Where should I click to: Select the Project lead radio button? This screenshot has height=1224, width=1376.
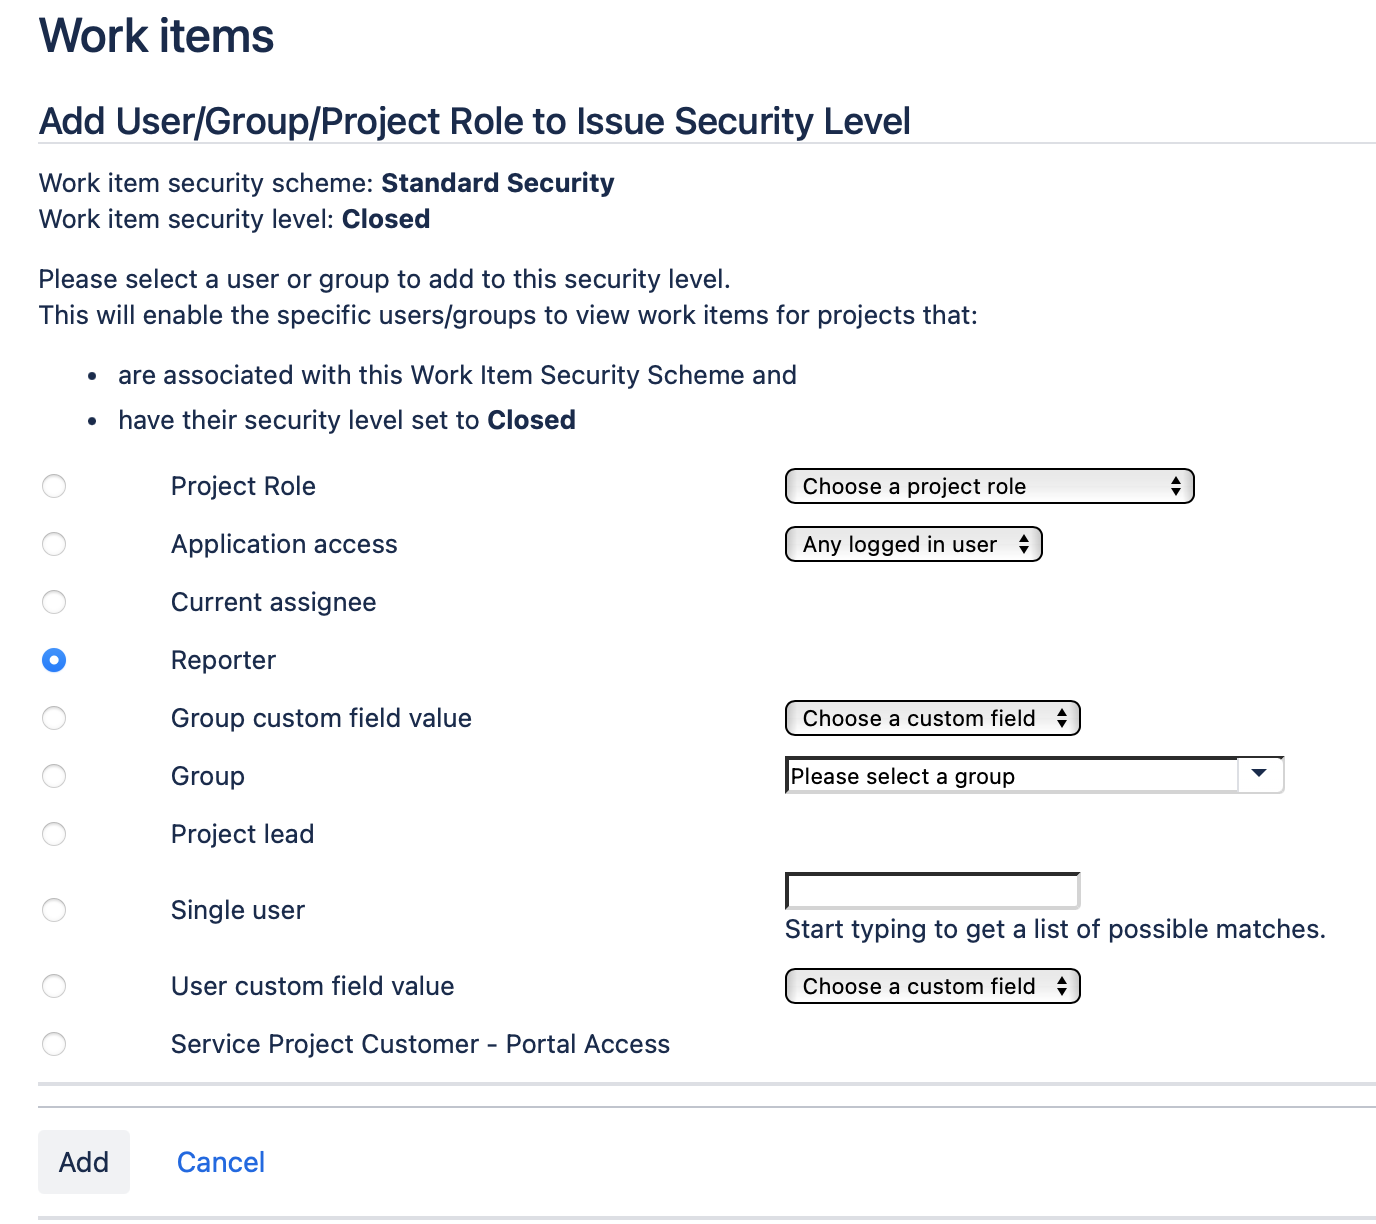tap(54, 834)
